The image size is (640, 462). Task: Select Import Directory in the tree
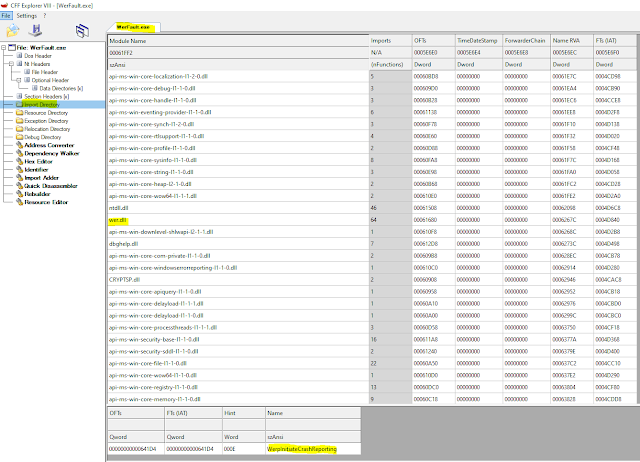click(x=42, y=104)
